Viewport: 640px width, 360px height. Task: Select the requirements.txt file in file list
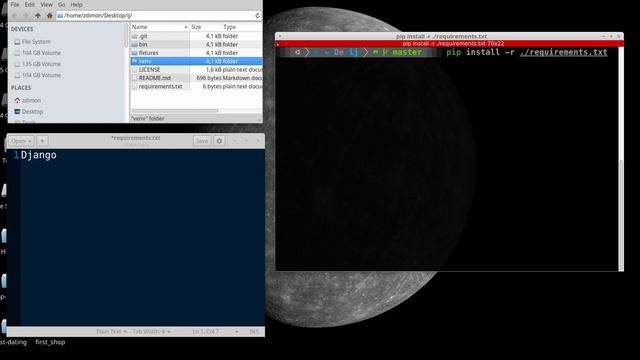tap(196, 87)
